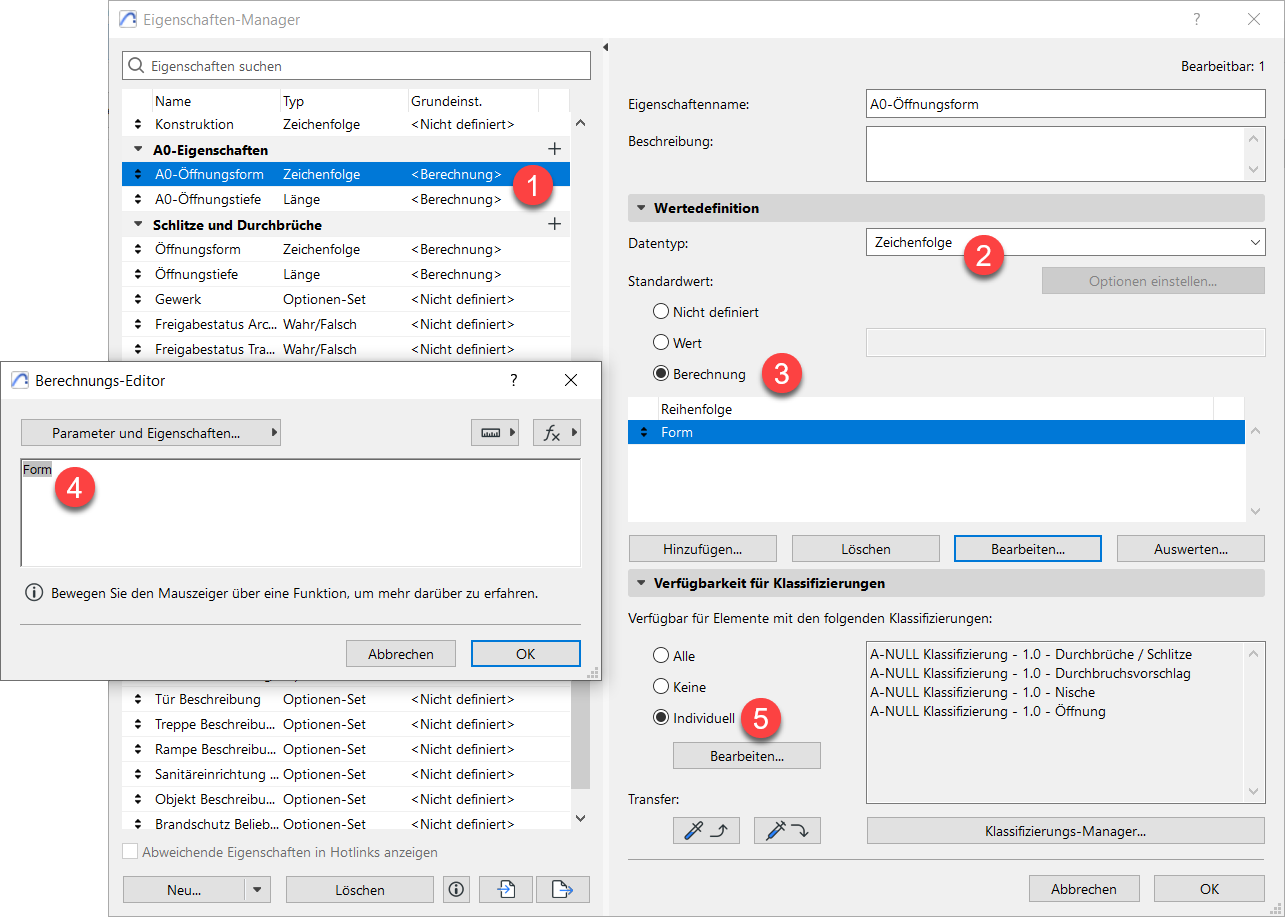Select the Wert radio button
1285x917 pixels.
tap(661, 343)
